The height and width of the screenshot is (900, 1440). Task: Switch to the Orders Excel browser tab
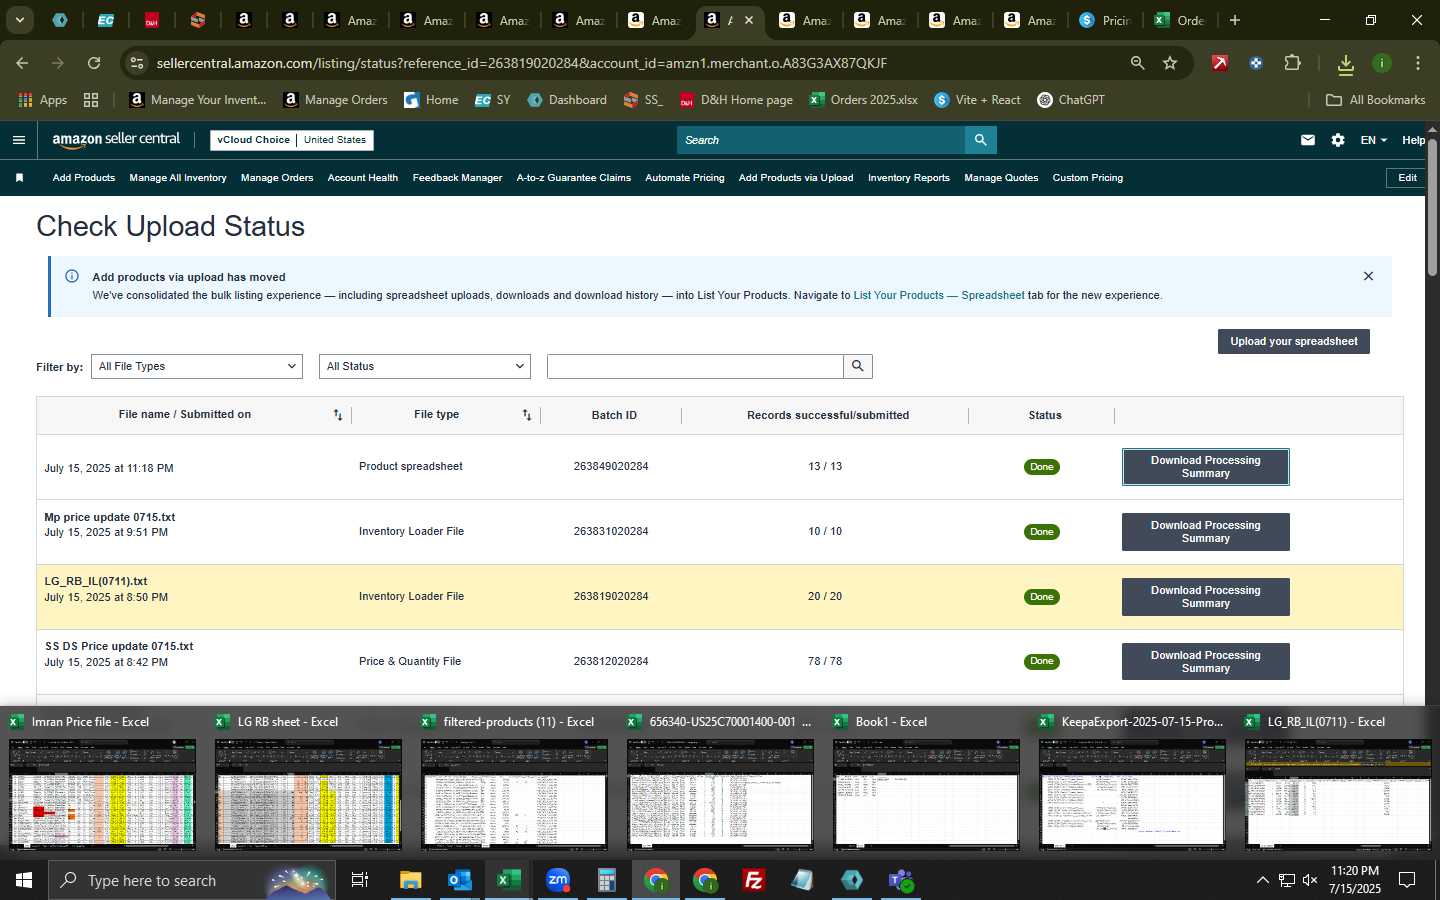1182,20
